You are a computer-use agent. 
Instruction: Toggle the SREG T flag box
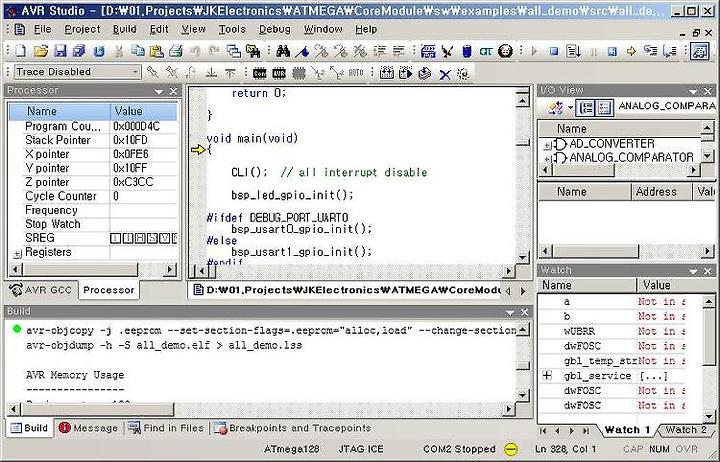128,238
